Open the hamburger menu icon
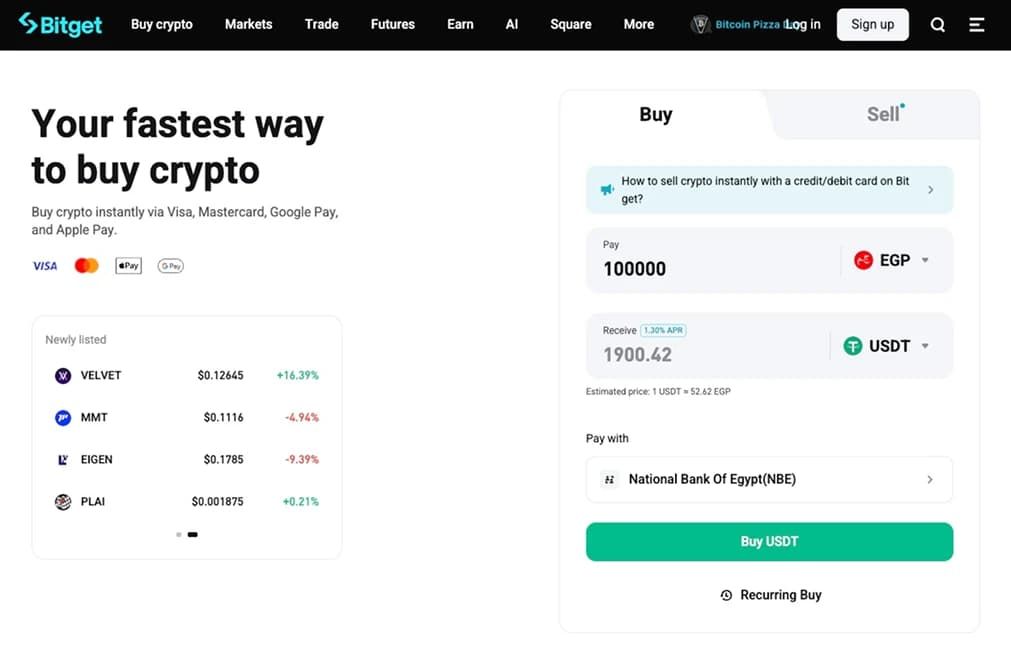Viewport: 1011px width, 654px height. coord(977,25)
